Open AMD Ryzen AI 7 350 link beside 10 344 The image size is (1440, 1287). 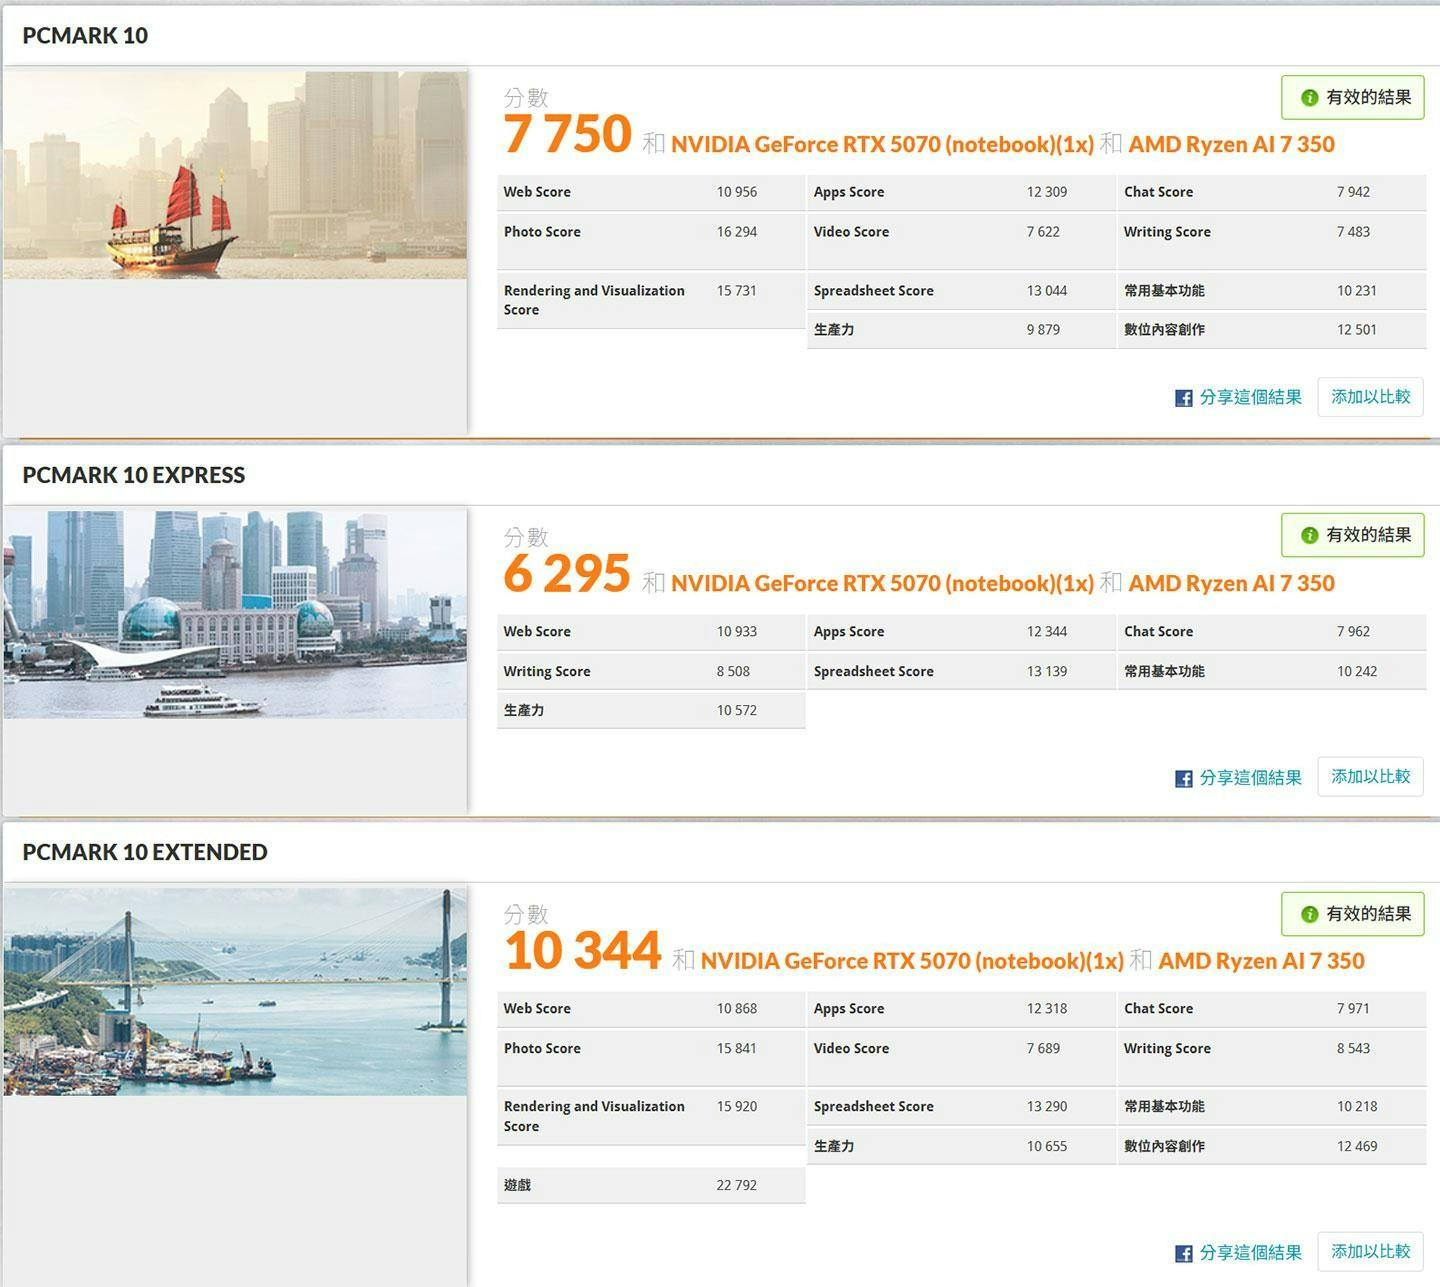[1262, 962]
